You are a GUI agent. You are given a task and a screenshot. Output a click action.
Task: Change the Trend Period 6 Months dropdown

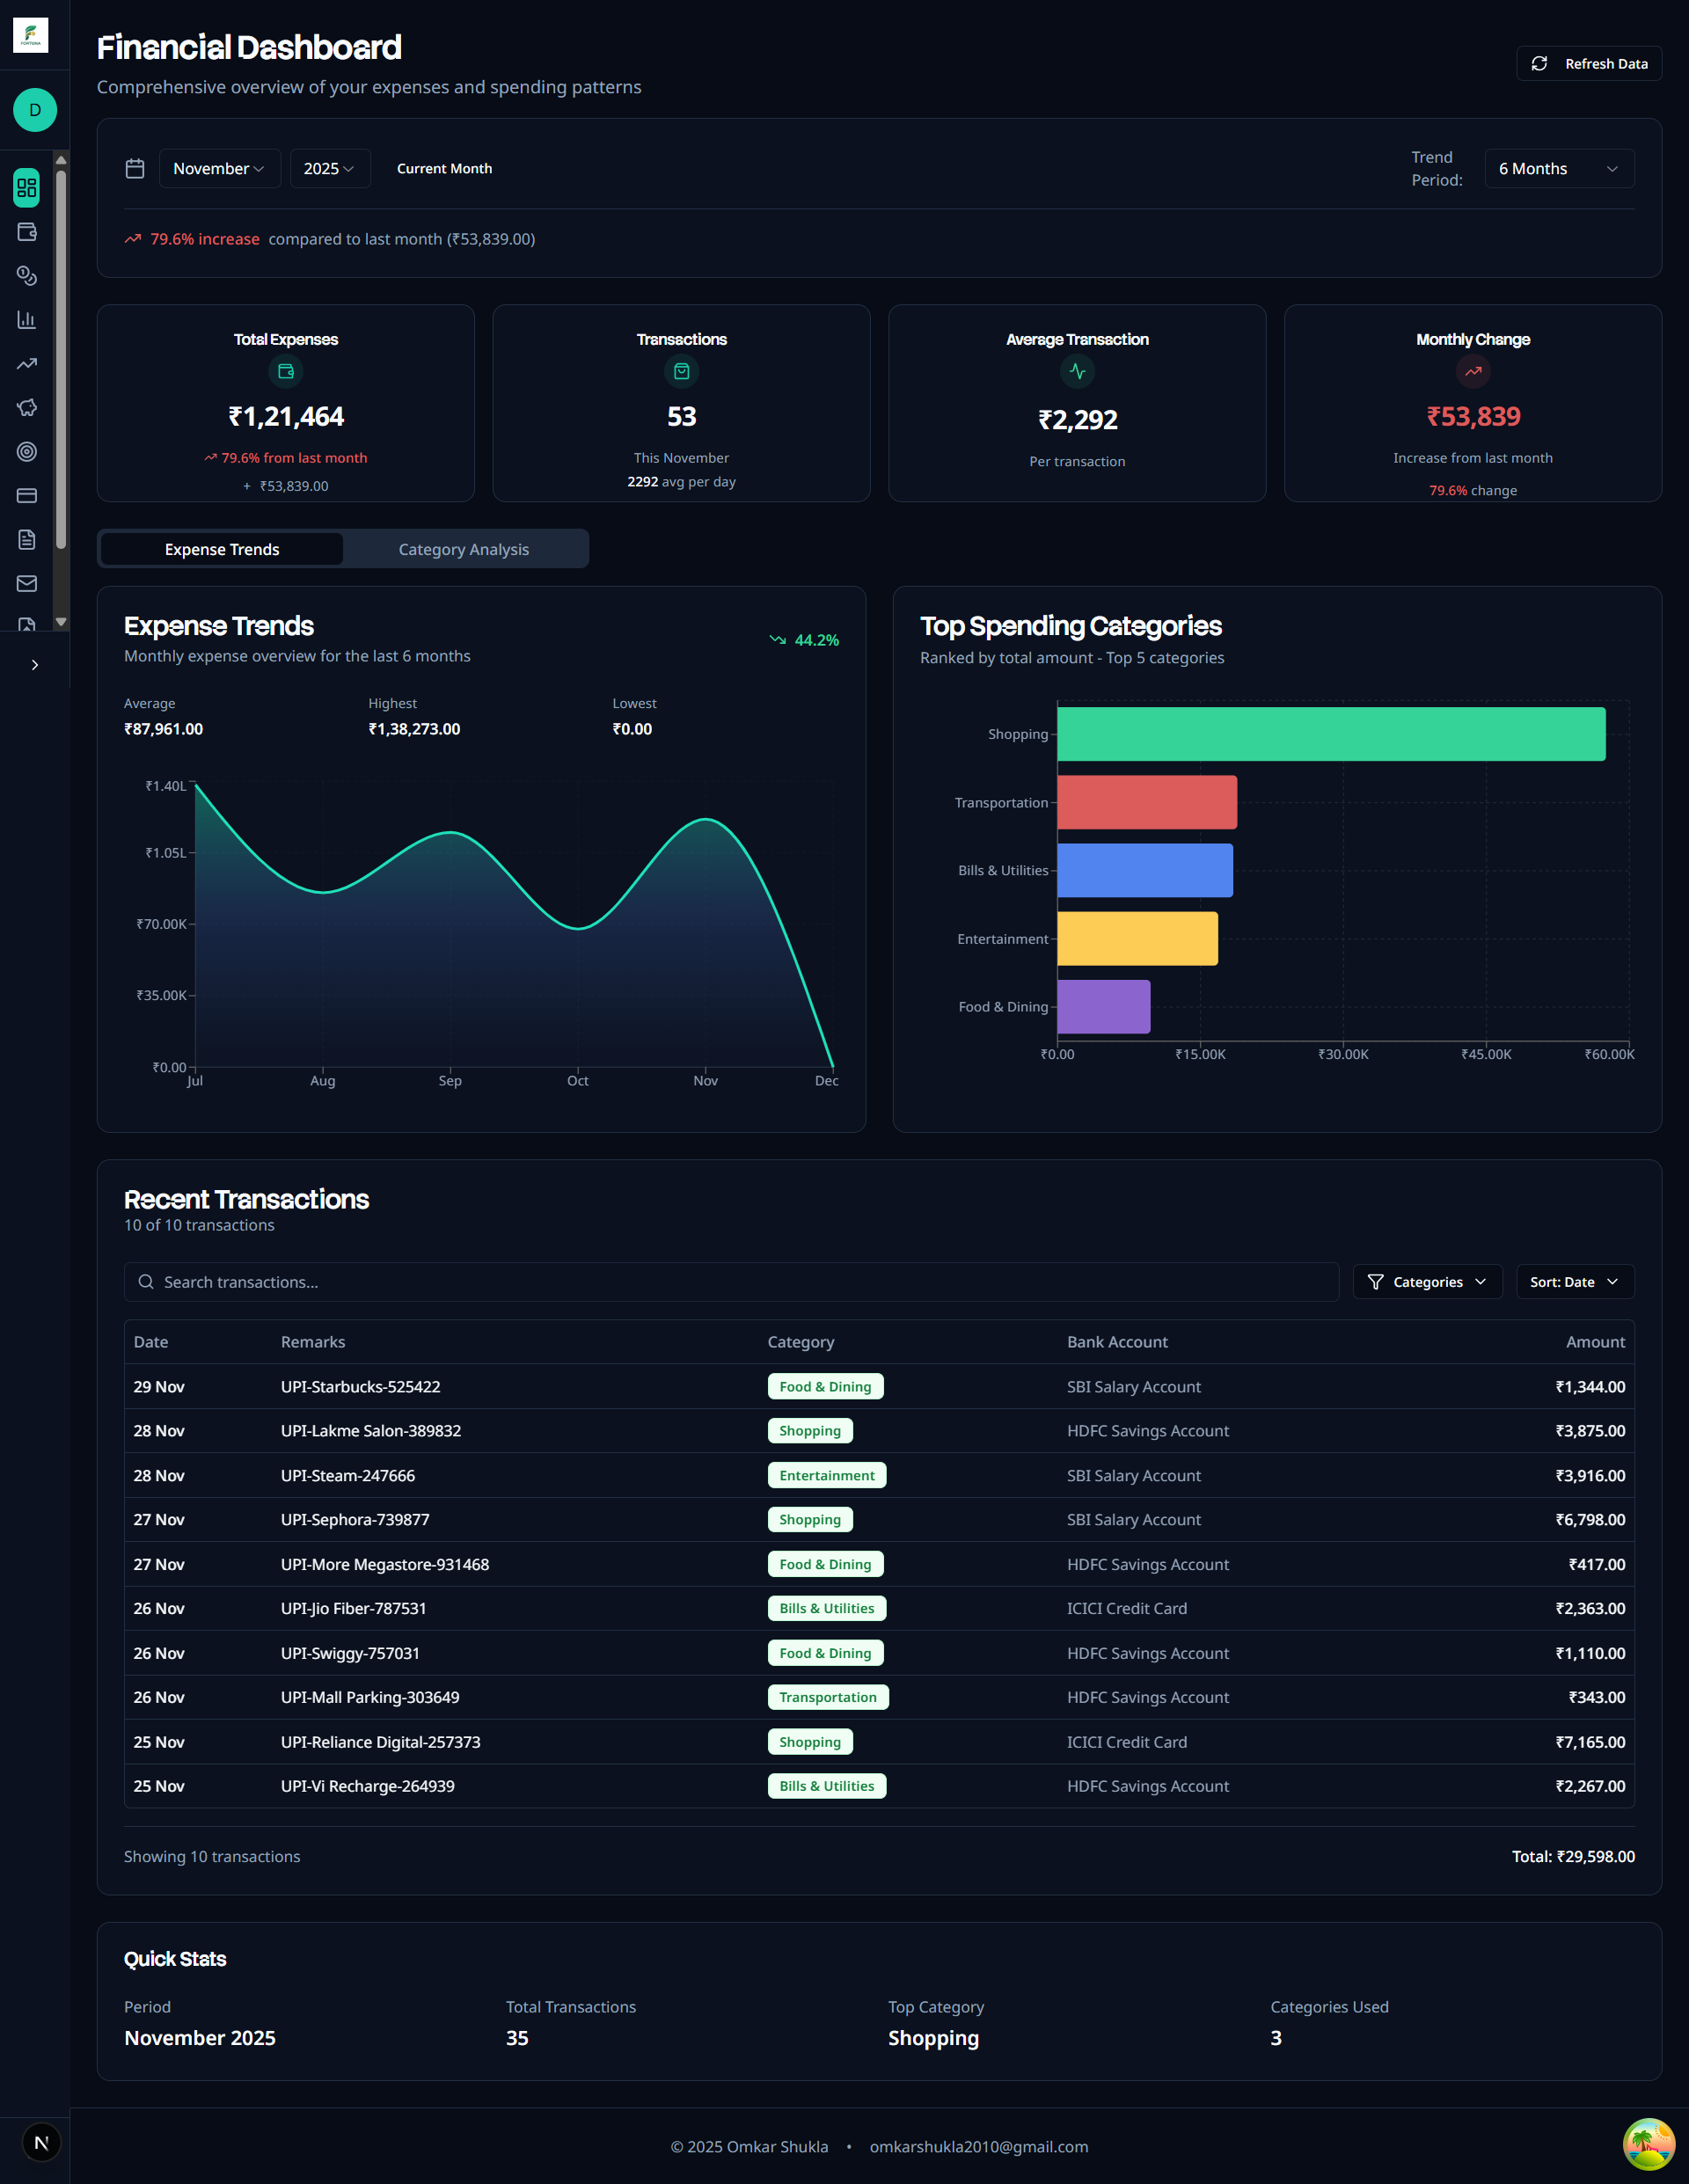point(1558,168)
